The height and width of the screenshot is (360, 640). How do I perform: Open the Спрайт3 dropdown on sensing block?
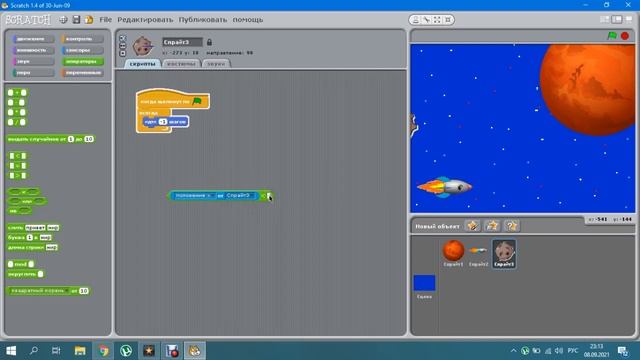point(241,196)
